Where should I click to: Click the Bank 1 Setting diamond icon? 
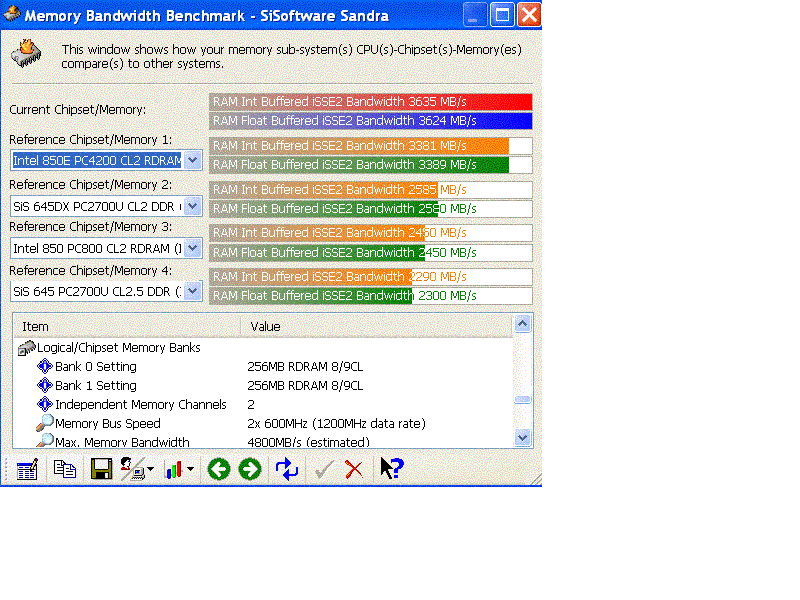(x=45, y=385)
